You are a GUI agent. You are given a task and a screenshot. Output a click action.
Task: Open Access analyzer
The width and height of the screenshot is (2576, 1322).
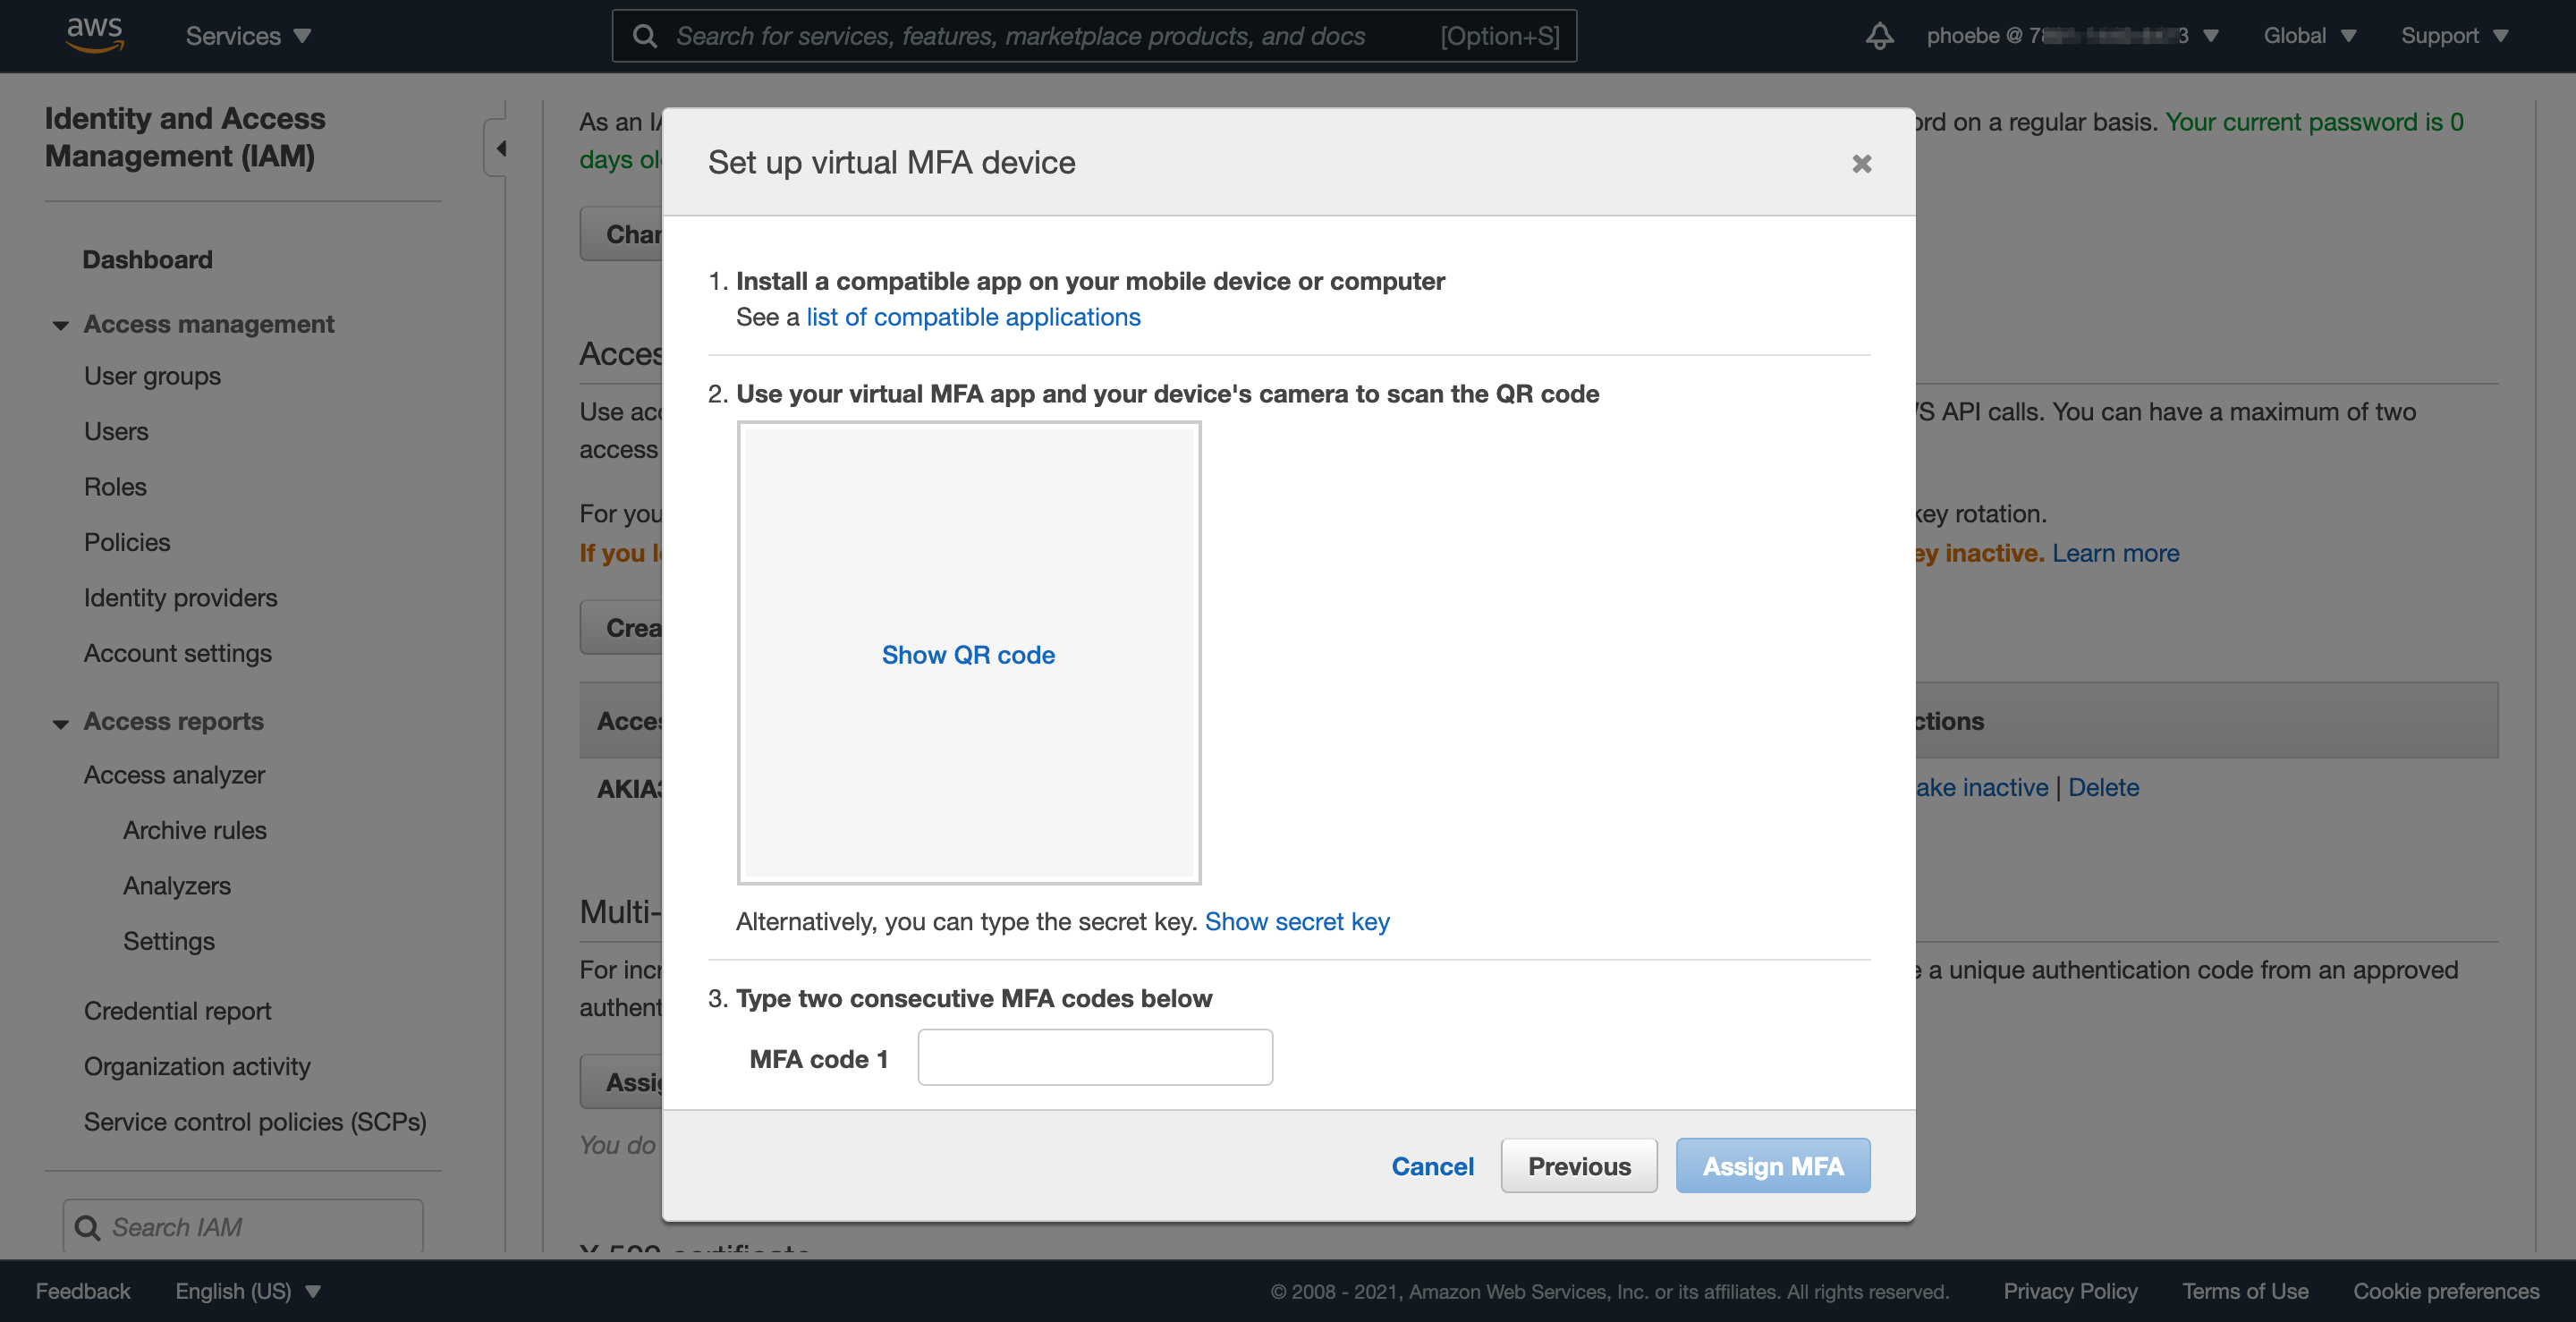pos(174,775)
